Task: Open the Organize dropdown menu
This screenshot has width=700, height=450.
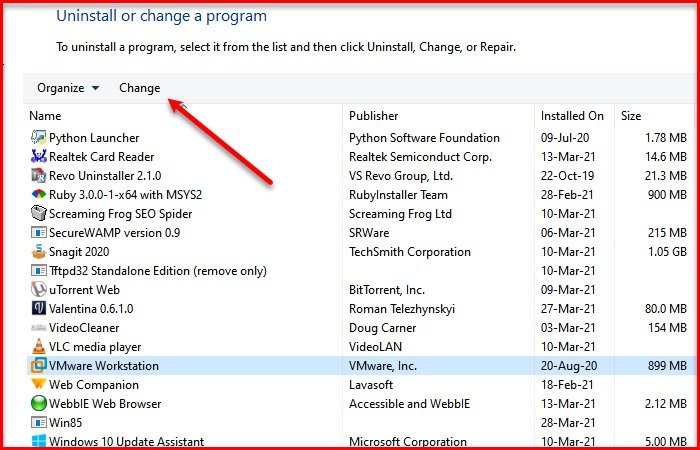Action: [x=68, y=88]
